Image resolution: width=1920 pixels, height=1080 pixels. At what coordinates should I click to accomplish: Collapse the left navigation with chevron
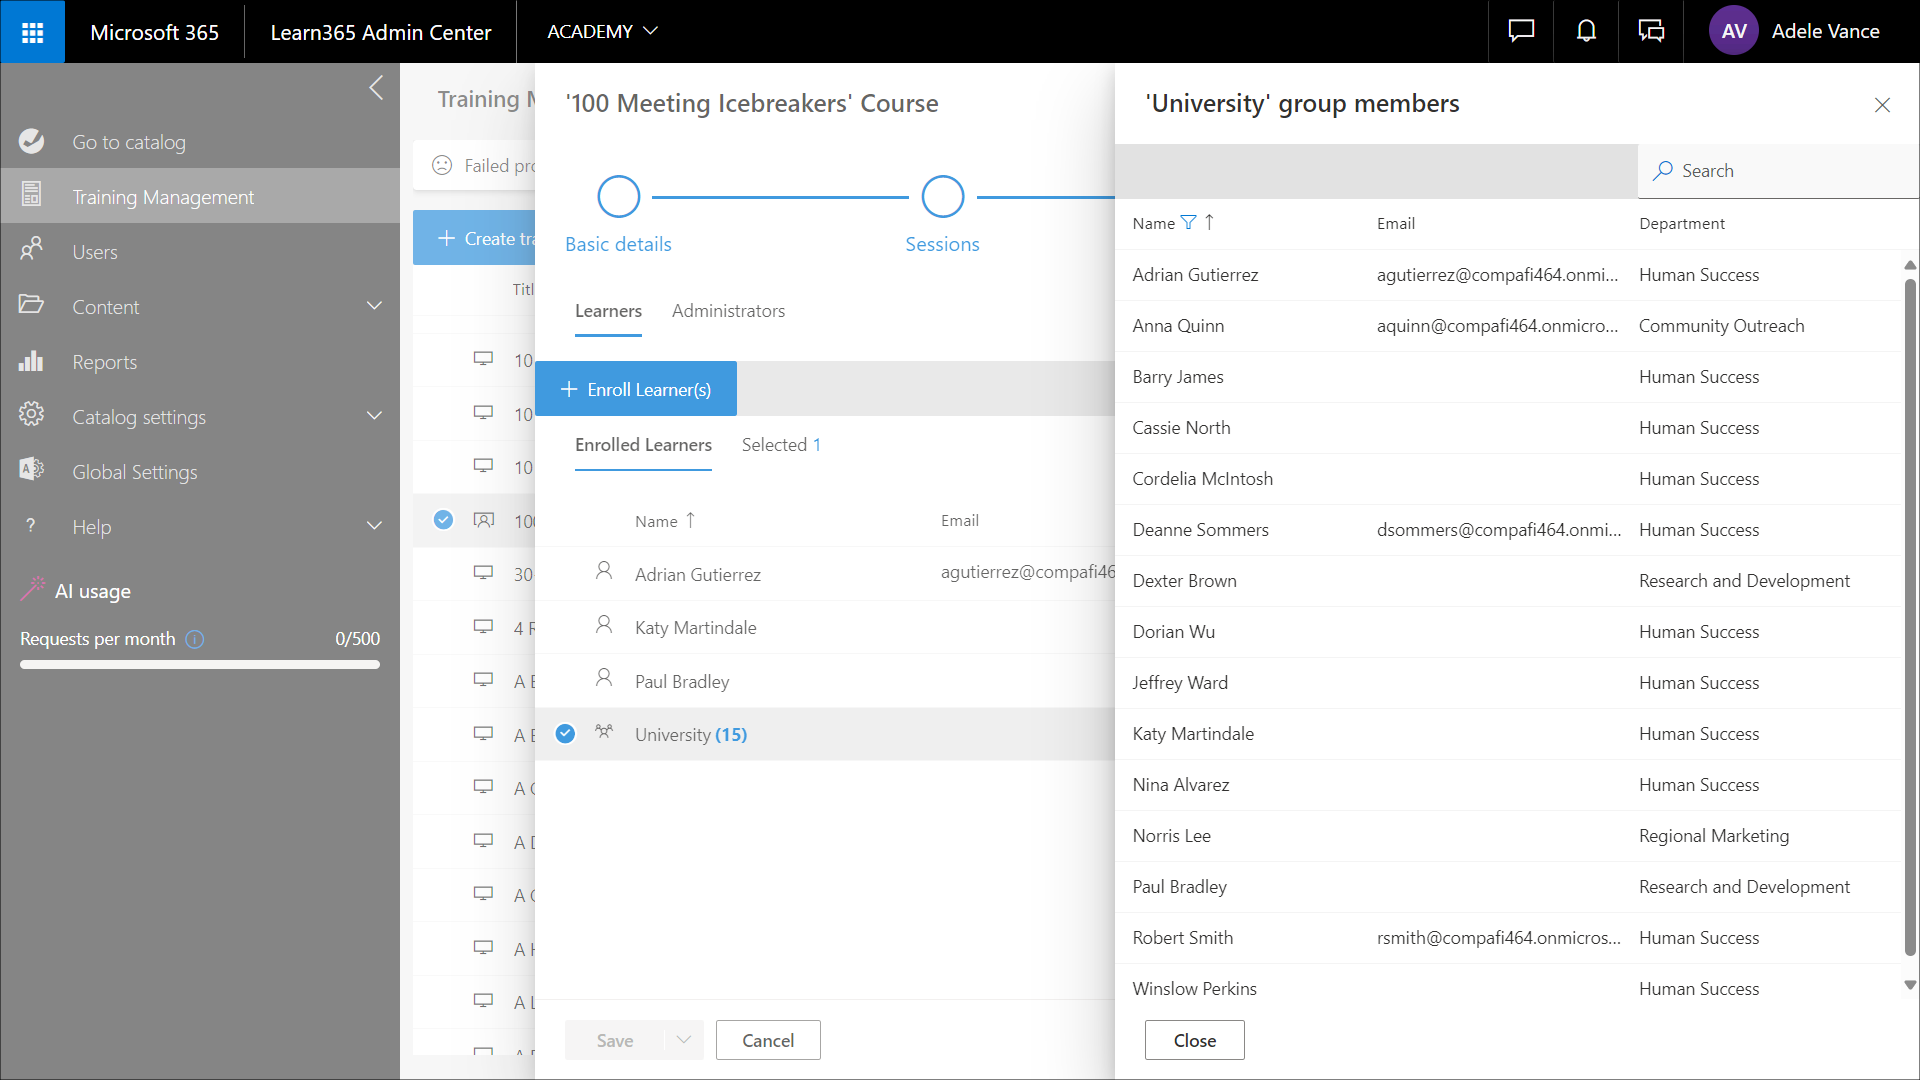click(x=376, y=88)
